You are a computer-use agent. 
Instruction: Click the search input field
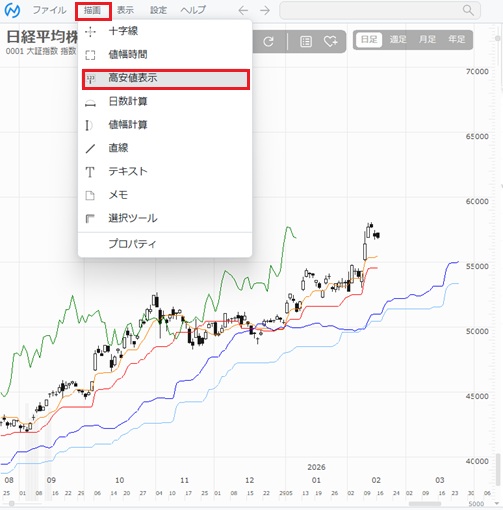380,11
